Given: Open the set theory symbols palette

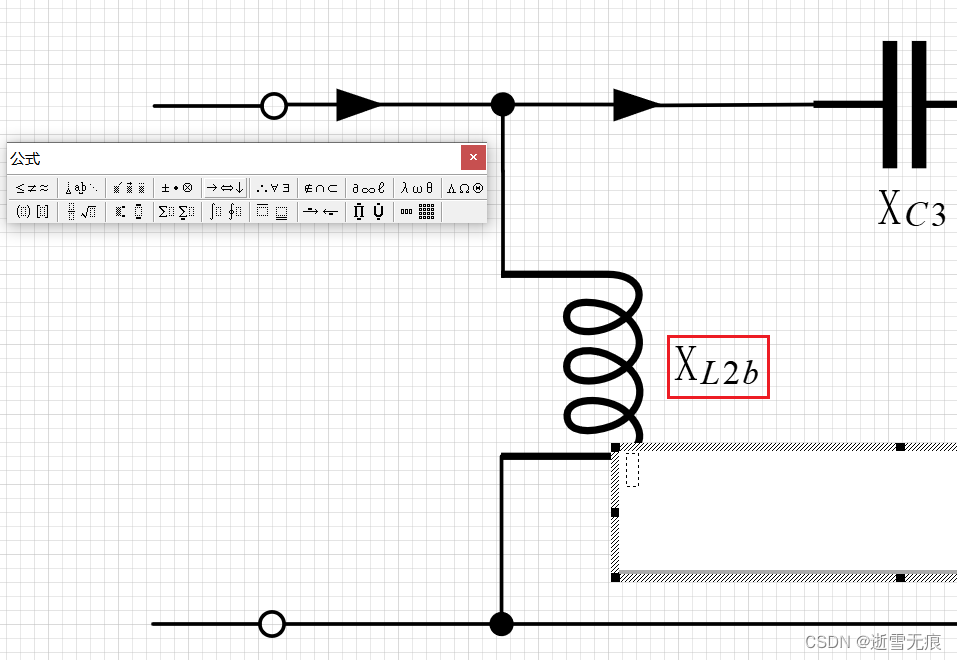Looking at the screenshot, I should pyautogui.click(x=320, y=187).
